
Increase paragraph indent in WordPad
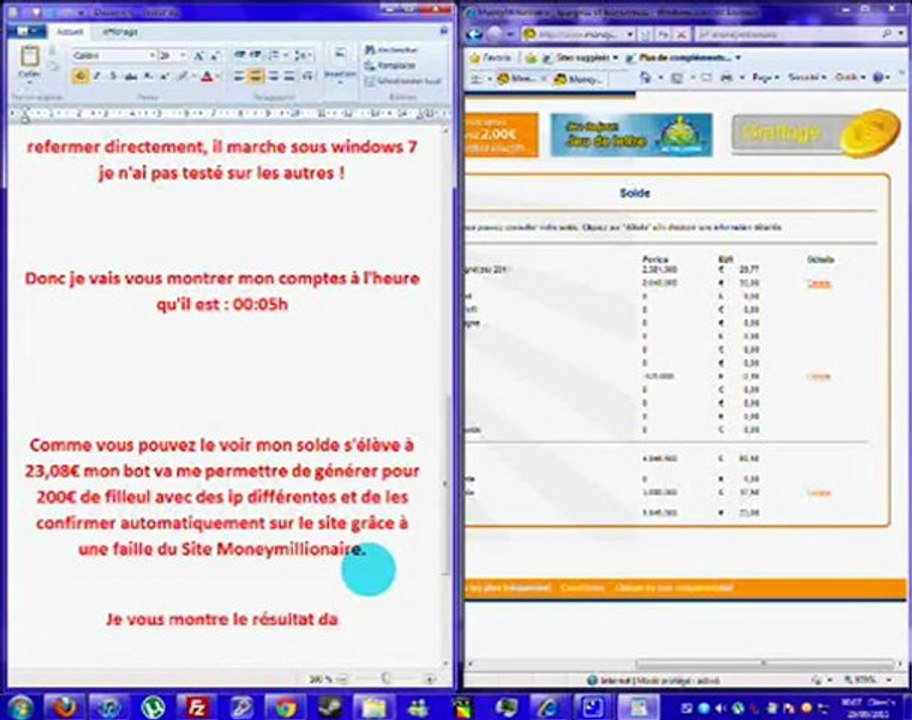(x=256, y=55)
